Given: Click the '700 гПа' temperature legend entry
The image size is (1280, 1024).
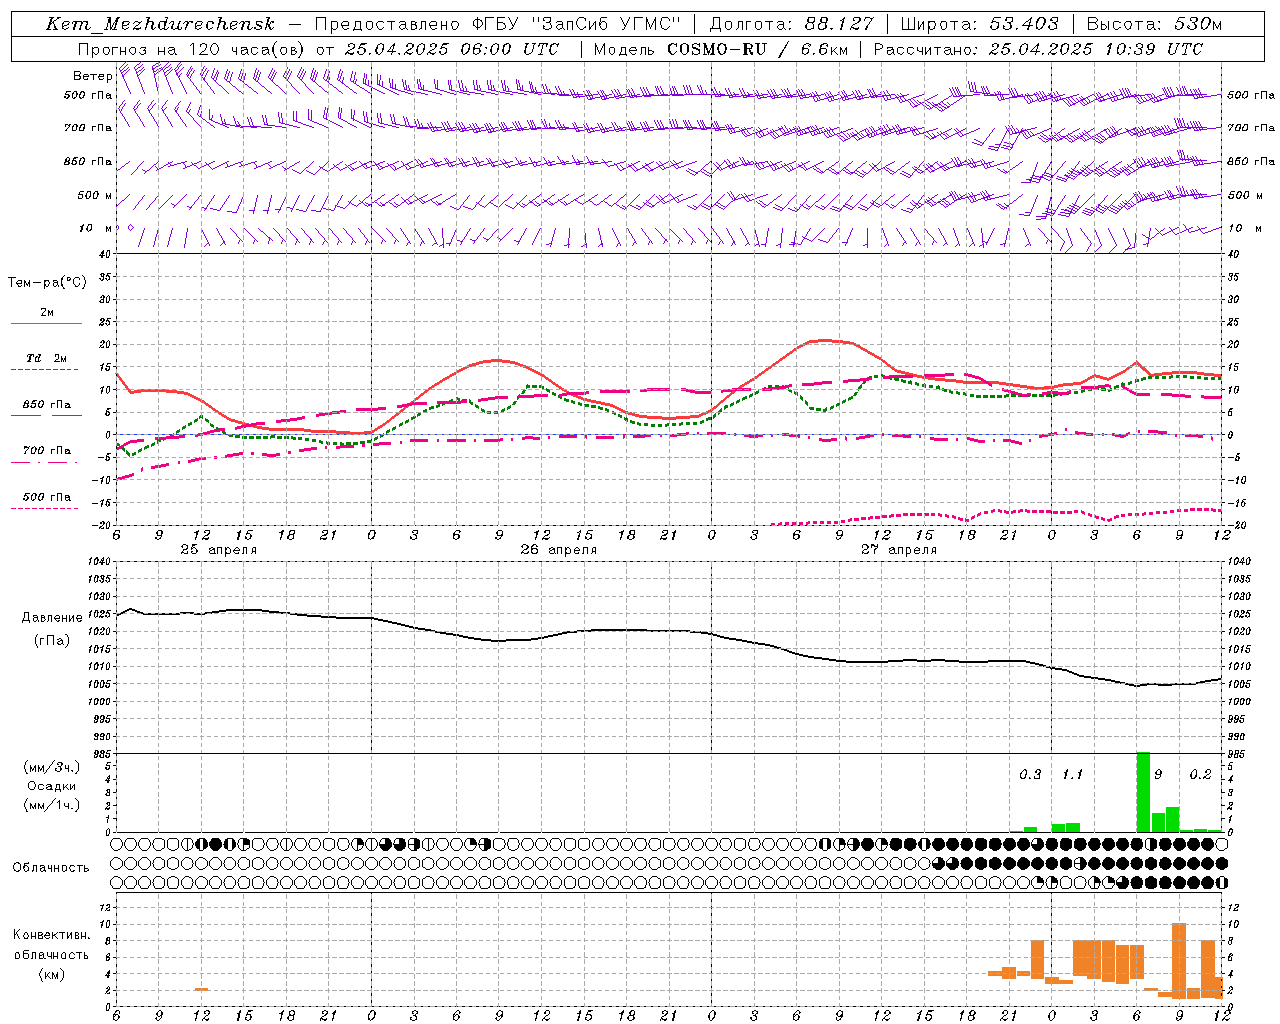Looking at the screenshot, I should [x=47, y=451].
